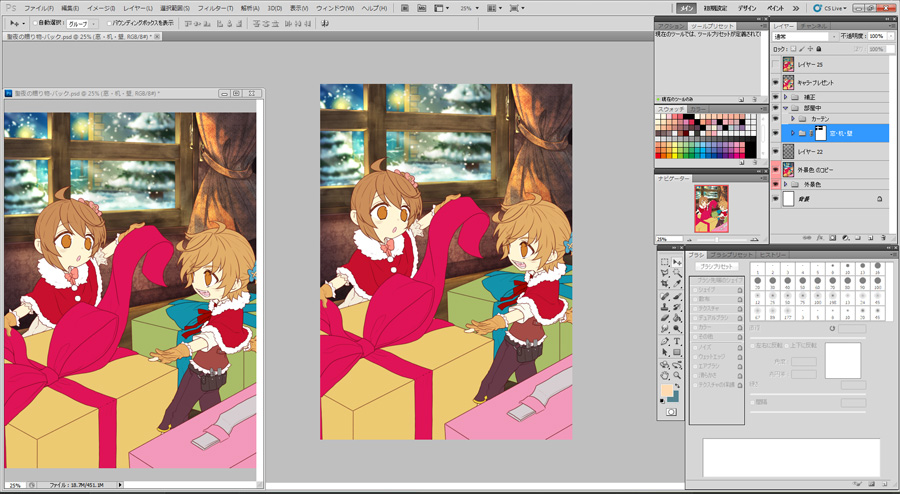Click the ブラシプリセット button
This screenshot has width=900, height=494.
pyautogui.click(x=717, y=267)
